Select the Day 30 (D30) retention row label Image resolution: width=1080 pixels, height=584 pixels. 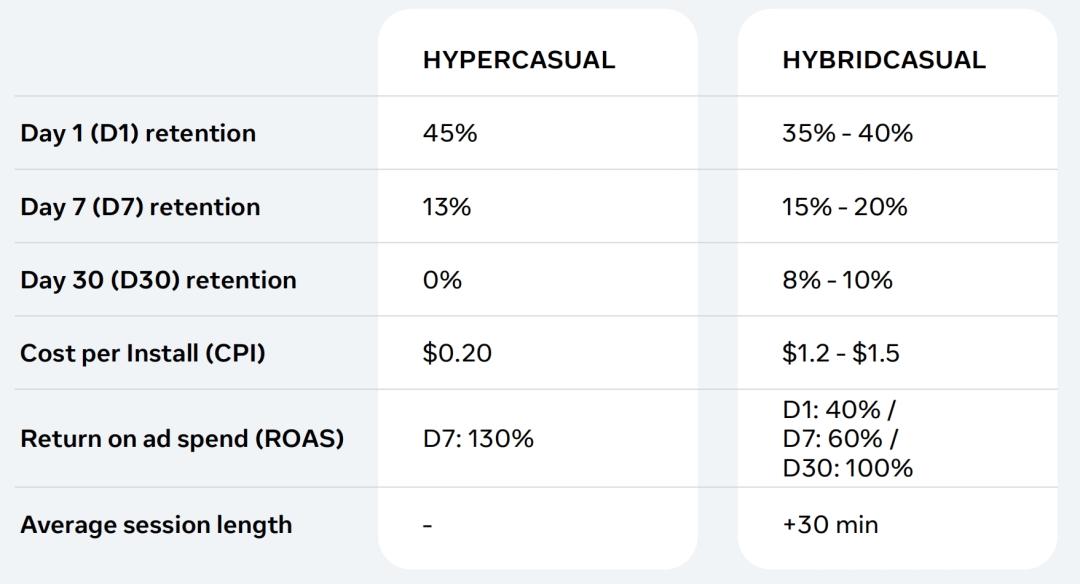tap(158, 280)
